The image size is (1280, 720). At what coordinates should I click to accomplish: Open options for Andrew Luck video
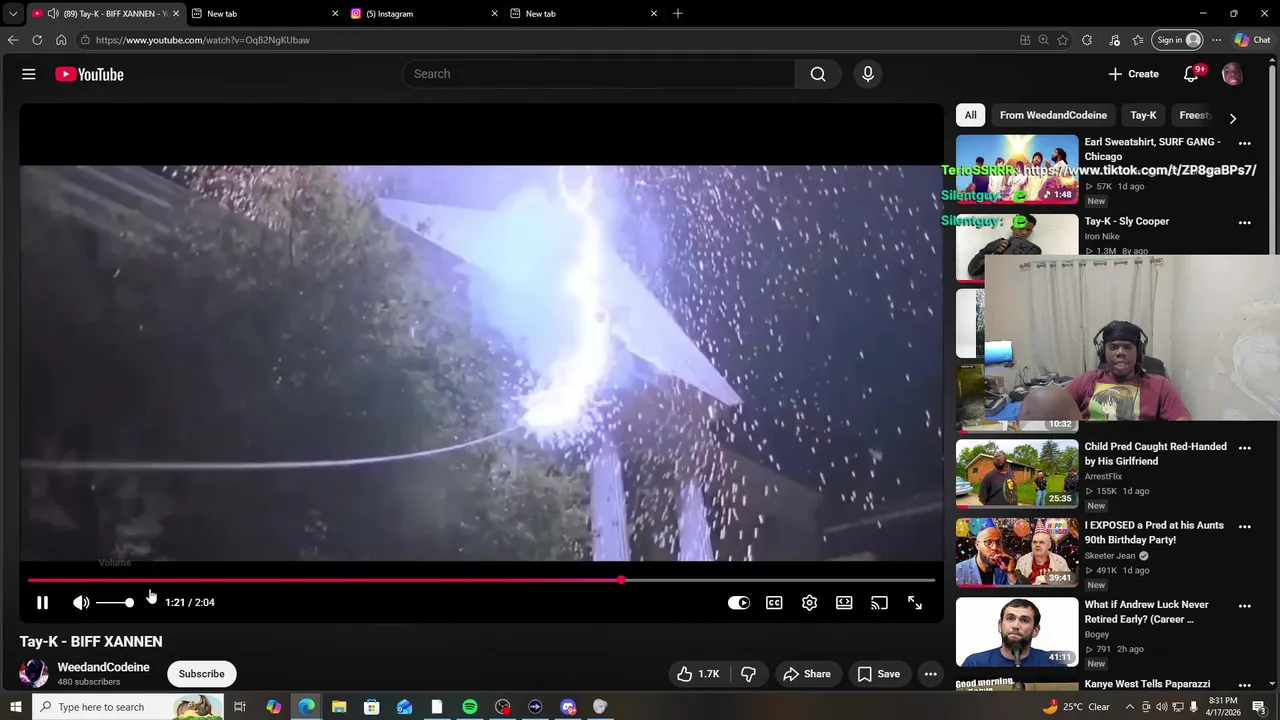[x=1245, y=606]
